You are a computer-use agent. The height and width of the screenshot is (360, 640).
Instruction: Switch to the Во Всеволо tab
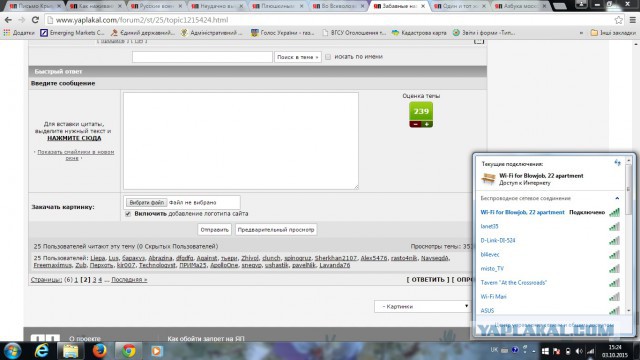338,6
